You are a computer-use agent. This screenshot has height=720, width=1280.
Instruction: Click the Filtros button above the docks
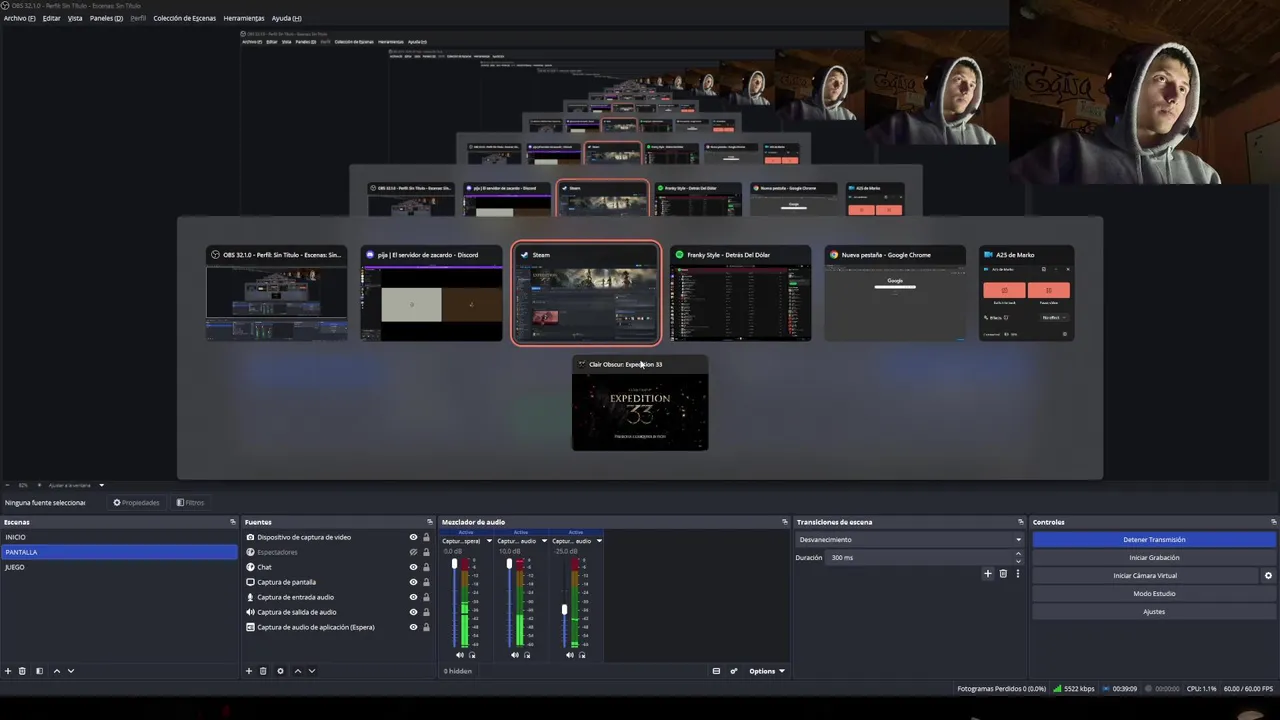coord(190,503)
